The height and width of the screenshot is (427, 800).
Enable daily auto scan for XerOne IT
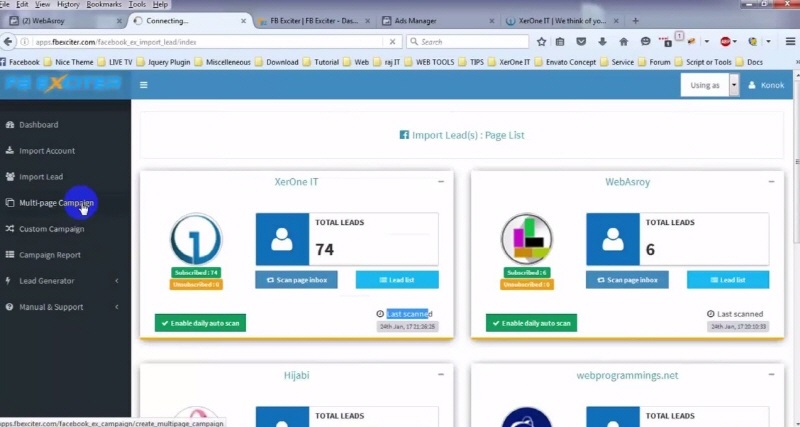[x=201, y=323]
